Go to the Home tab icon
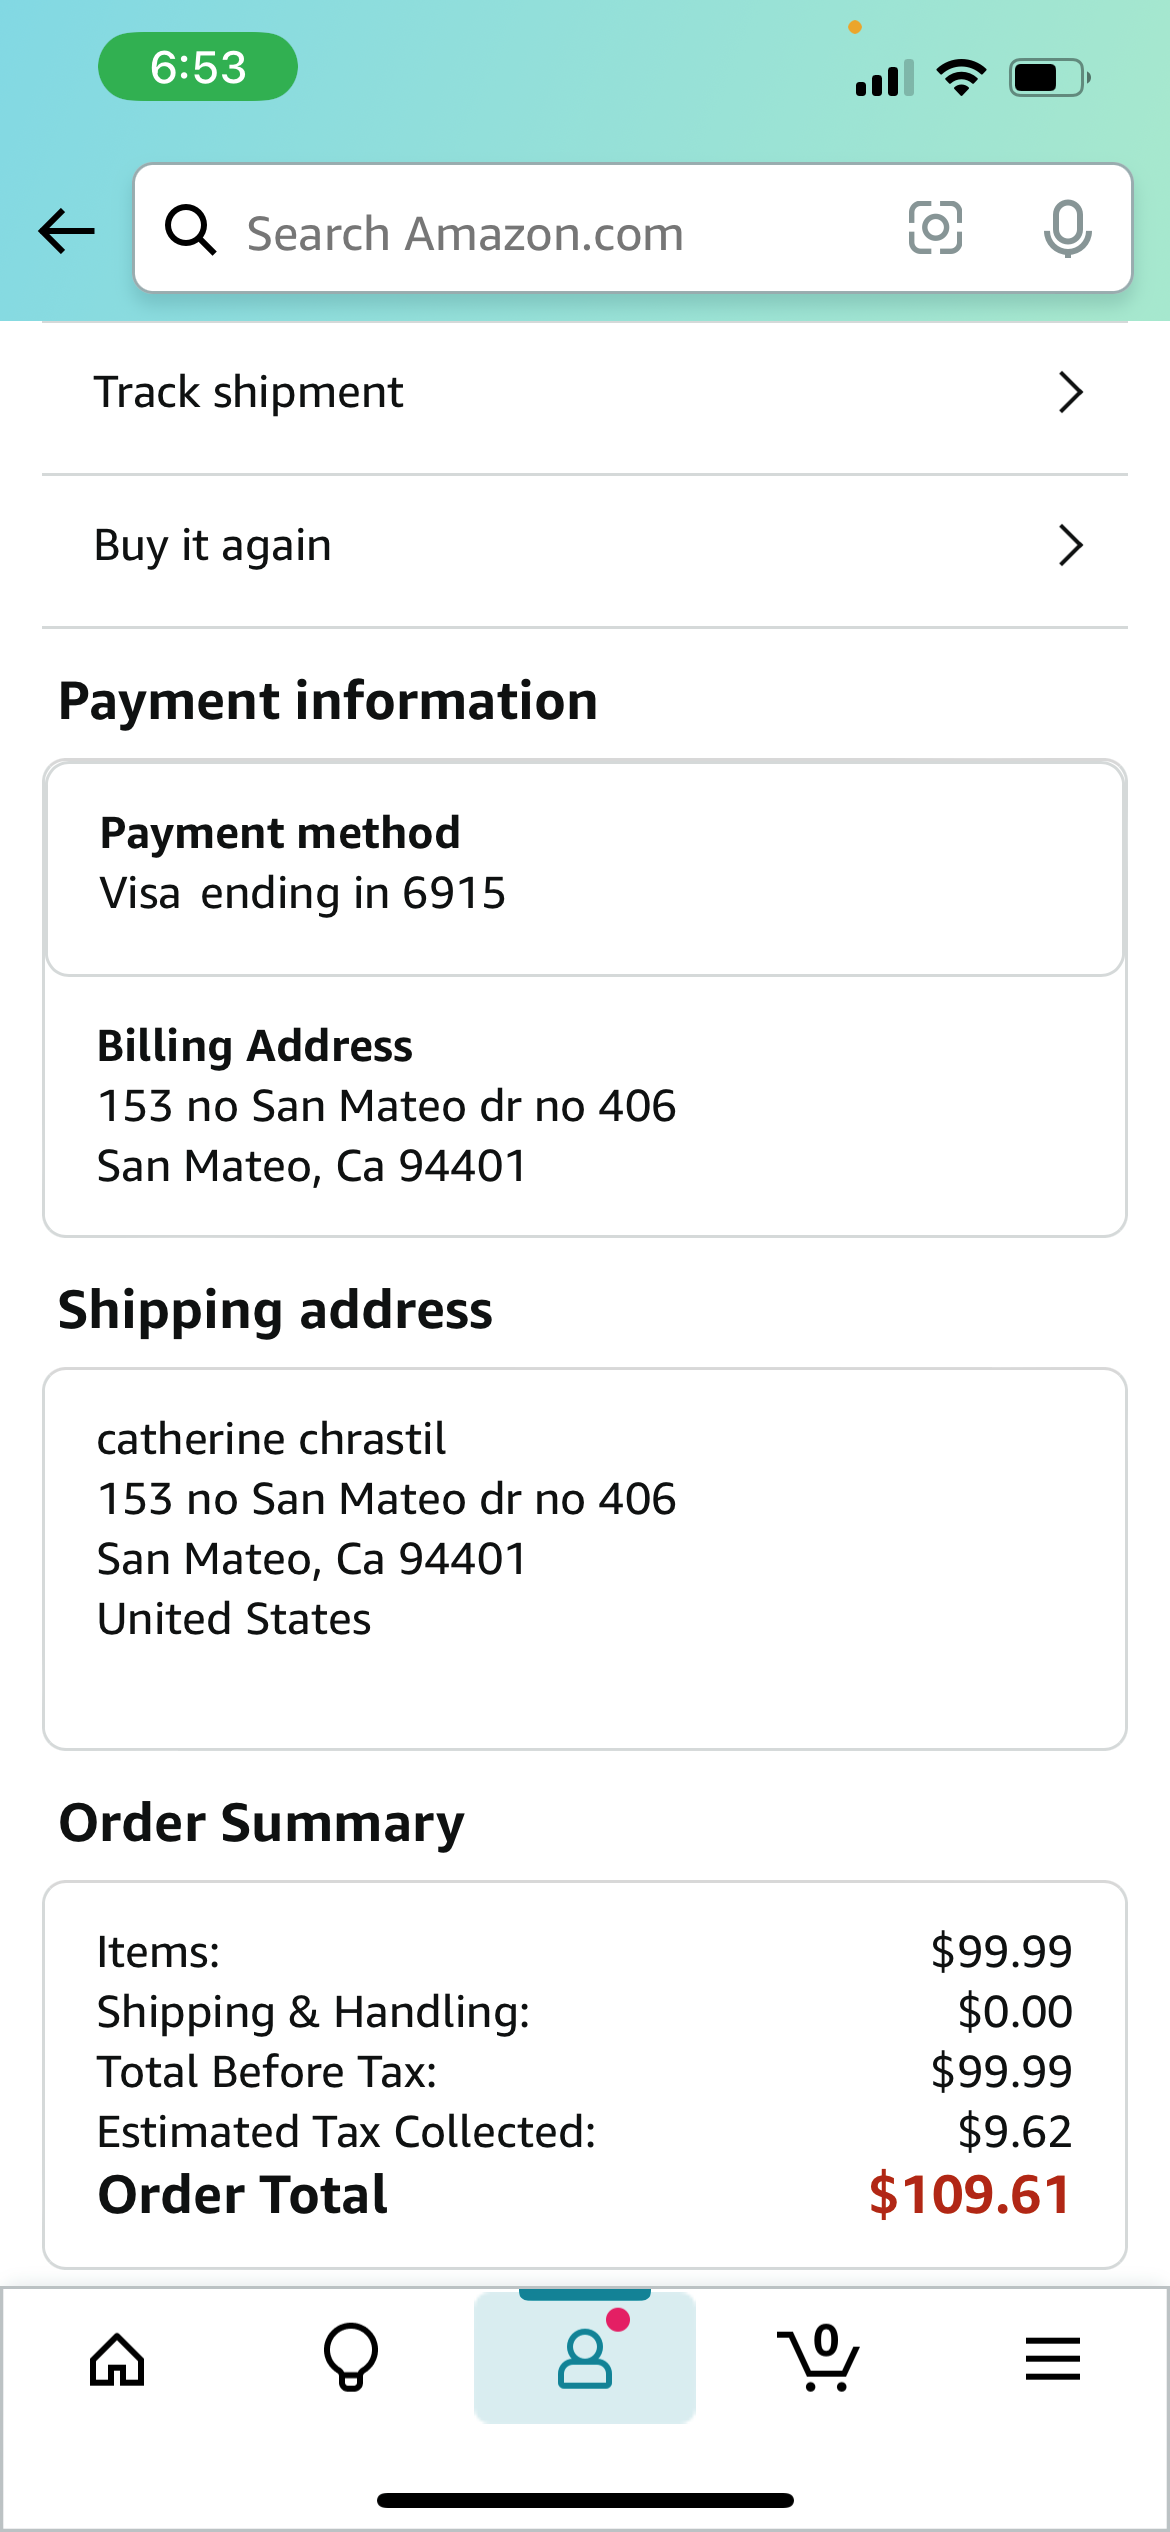The image size is (1170, 2532). point(117,2360)
